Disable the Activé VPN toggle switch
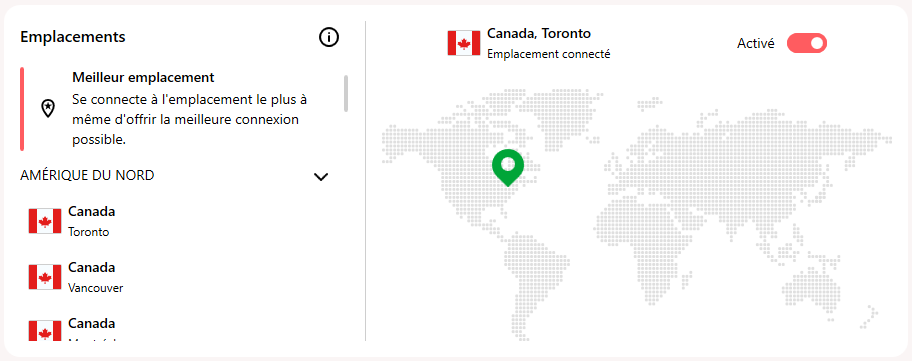The height and width of the screenshot is (361, 912). tap(807, 43)
